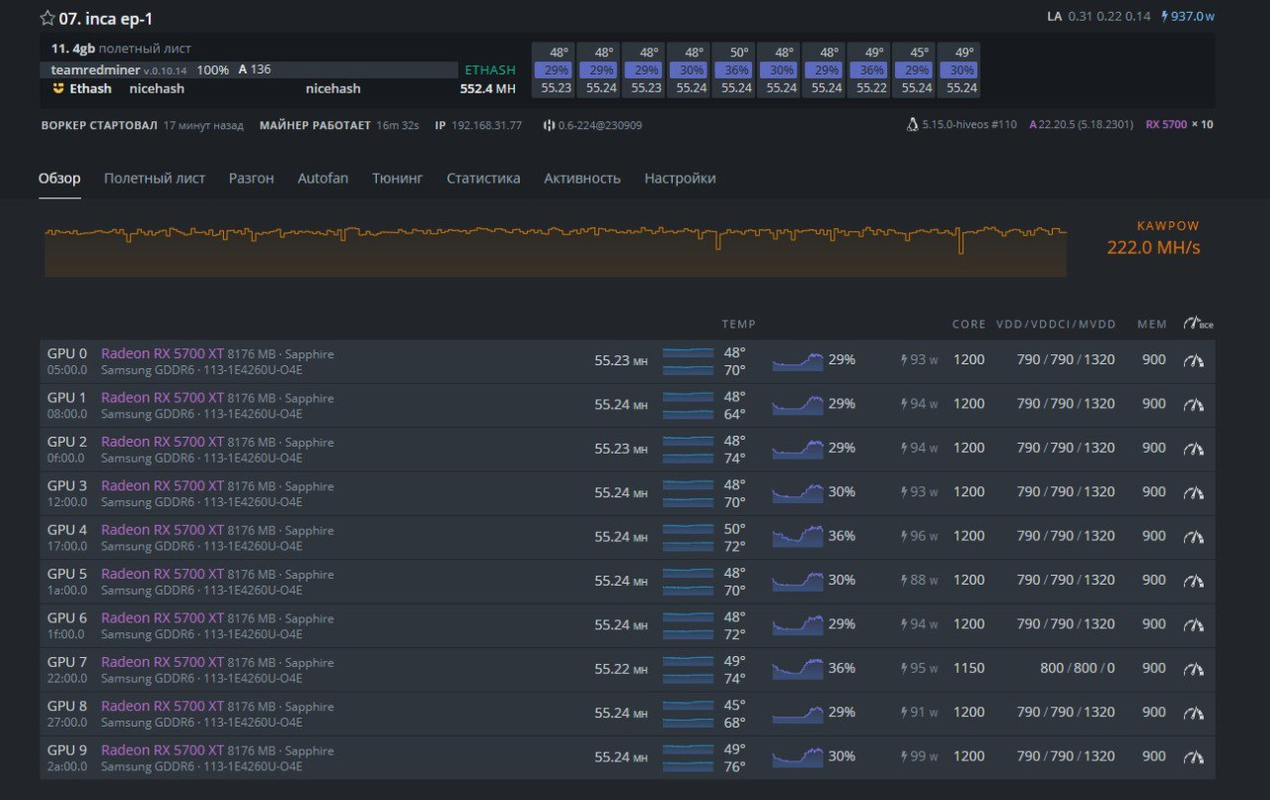Viewport: 1270px width, 800px height.
Task: Open overclock settings for GPU 1 row
Action: coord(1193,404)
